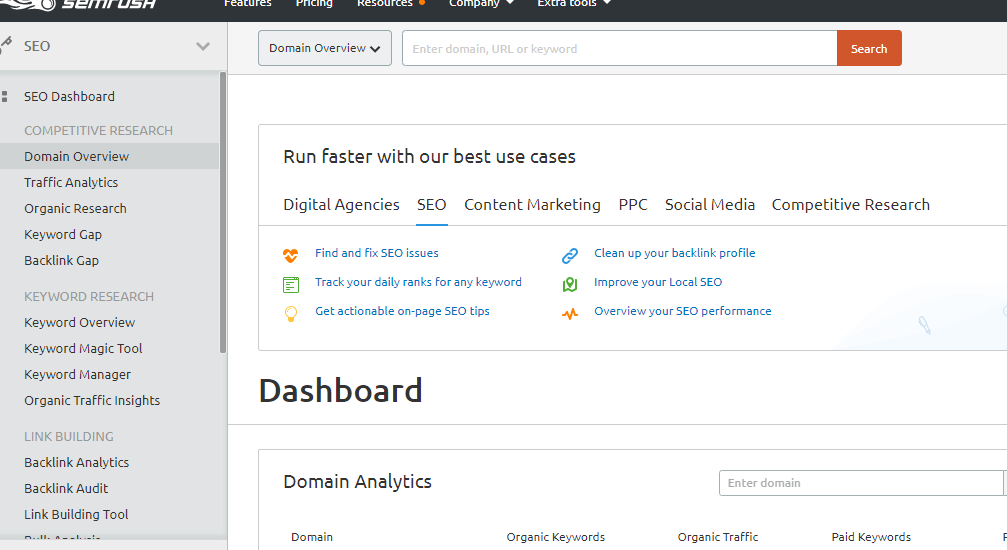Click the map pin icon beside Local SEO

tap(570, 284)
